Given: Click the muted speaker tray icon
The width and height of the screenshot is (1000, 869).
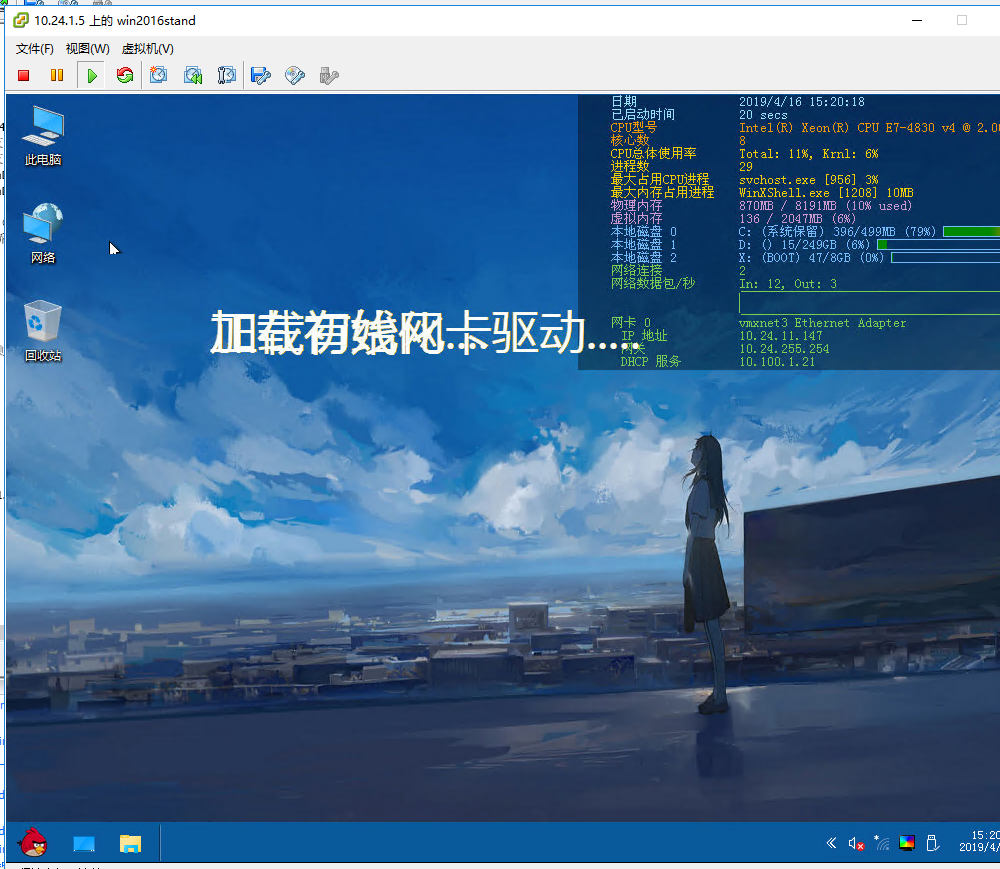Looking at the screenshot, I should click(x=856, y=843).
